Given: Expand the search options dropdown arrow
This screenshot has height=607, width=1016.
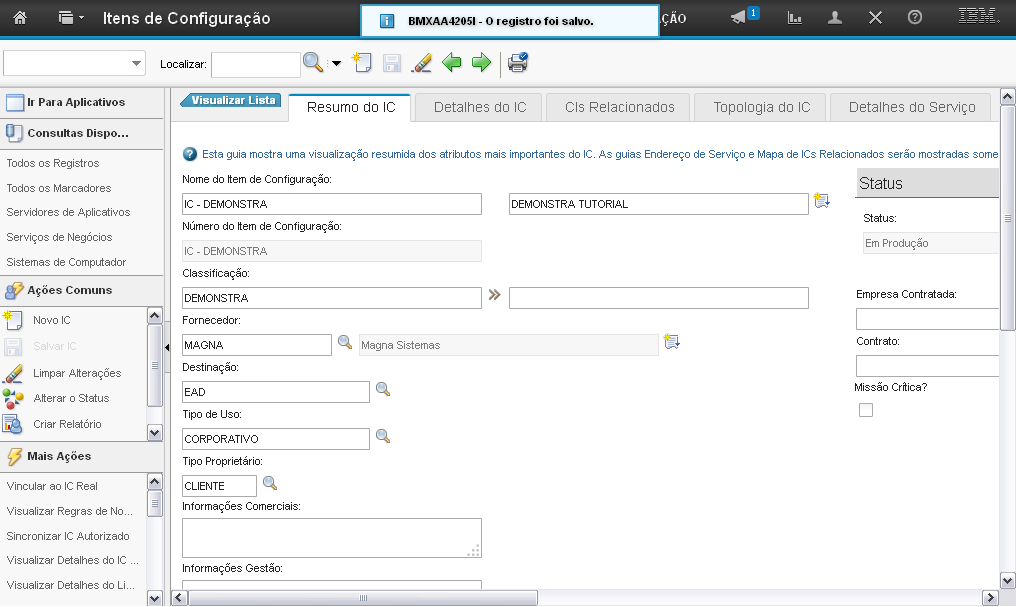Looking at the screenshot, I should pyautogui.click(x=336, y=63).
